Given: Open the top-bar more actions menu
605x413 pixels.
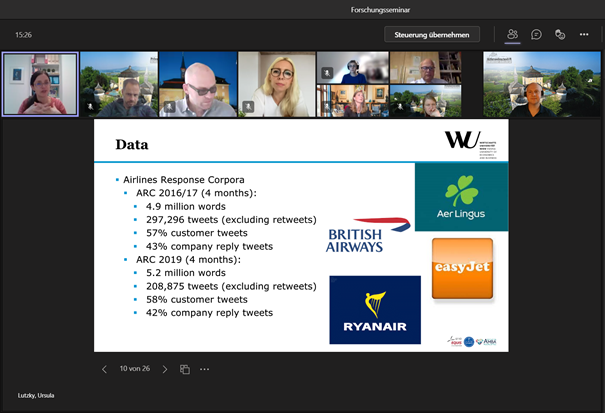Looking at the screenshot, I should [584, 34].
